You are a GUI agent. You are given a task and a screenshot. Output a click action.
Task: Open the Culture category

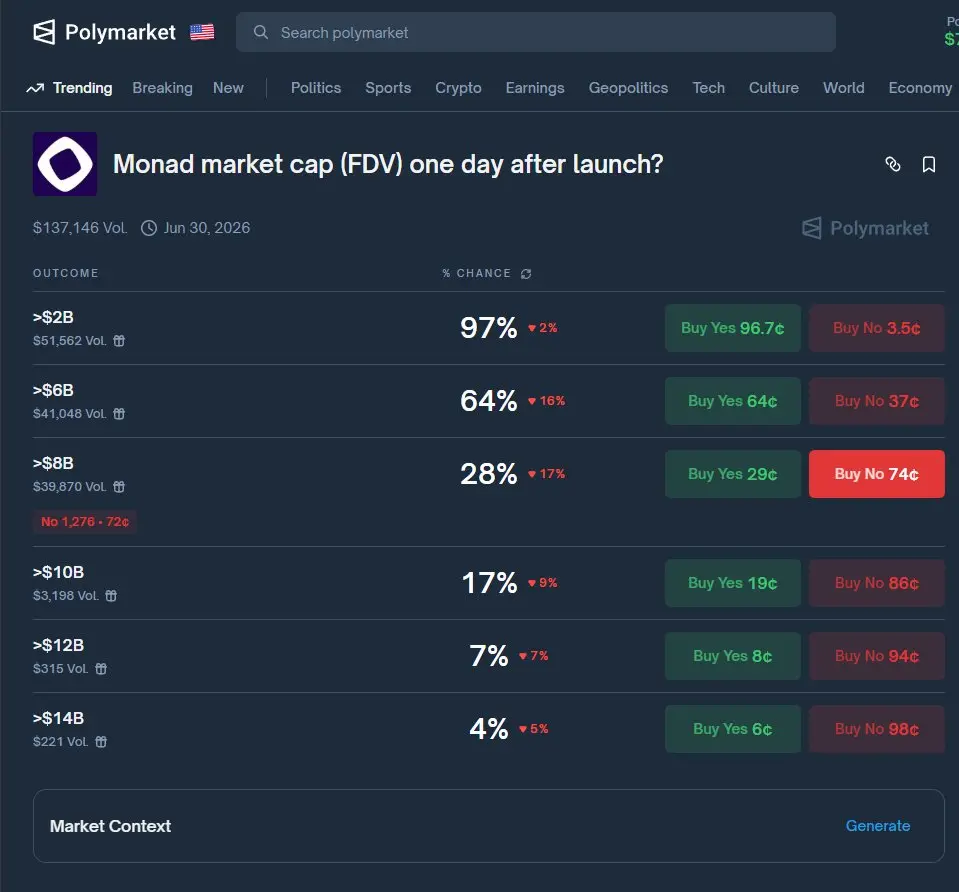(774, 88)
